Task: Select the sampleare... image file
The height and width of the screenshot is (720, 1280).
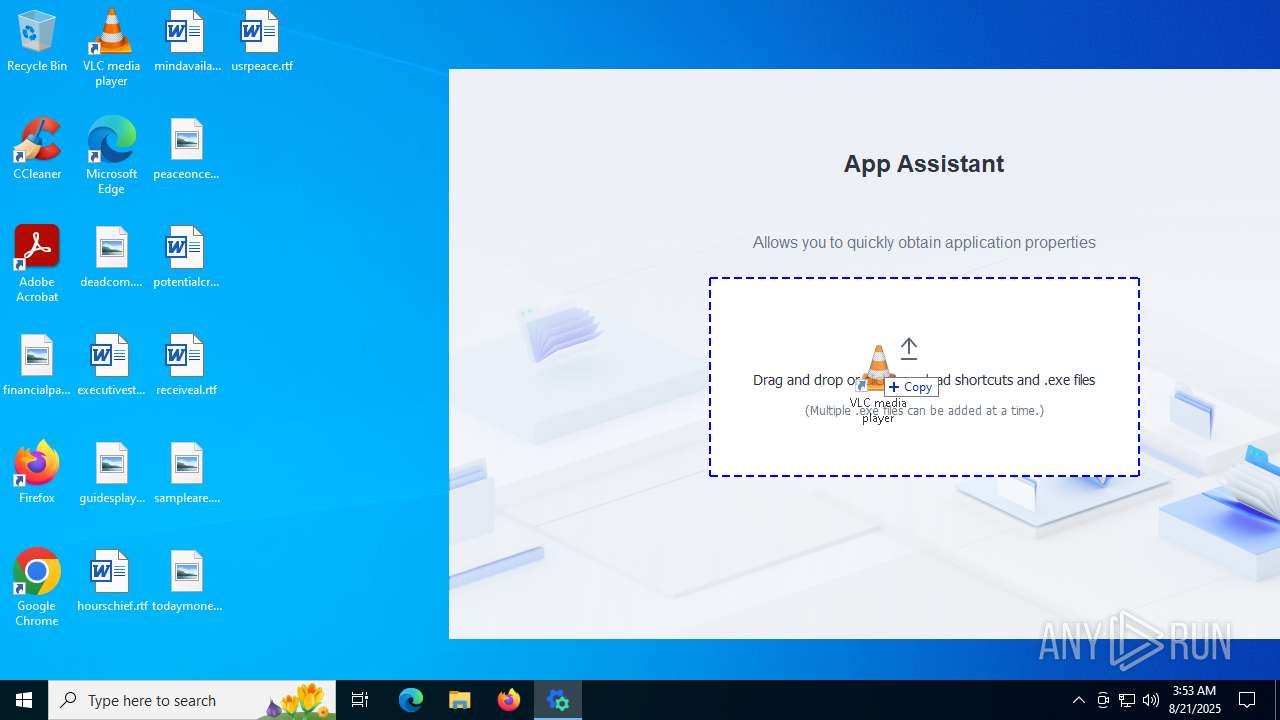Action: tap(186, 474)
